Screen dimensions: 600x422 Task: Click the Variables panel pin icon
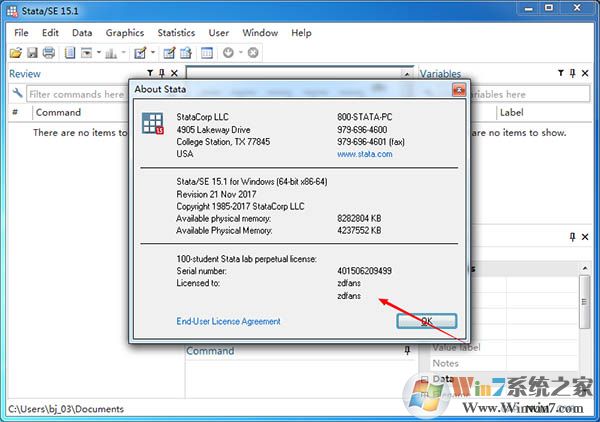click(x=572, y=73)
